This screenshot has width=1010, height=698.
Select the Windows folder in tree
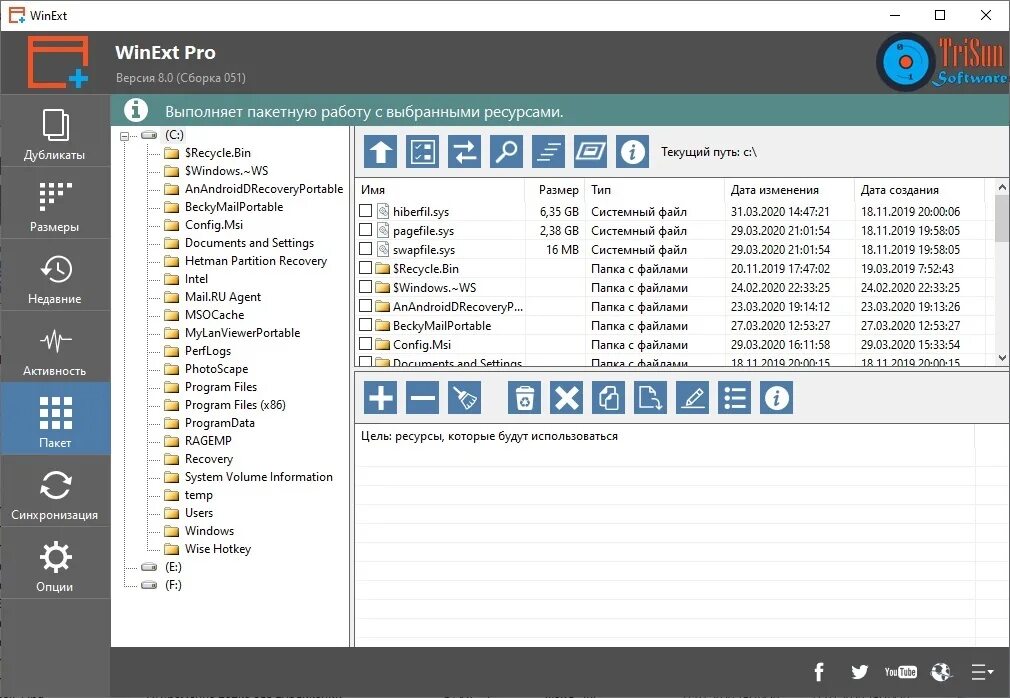pos(209,531)
